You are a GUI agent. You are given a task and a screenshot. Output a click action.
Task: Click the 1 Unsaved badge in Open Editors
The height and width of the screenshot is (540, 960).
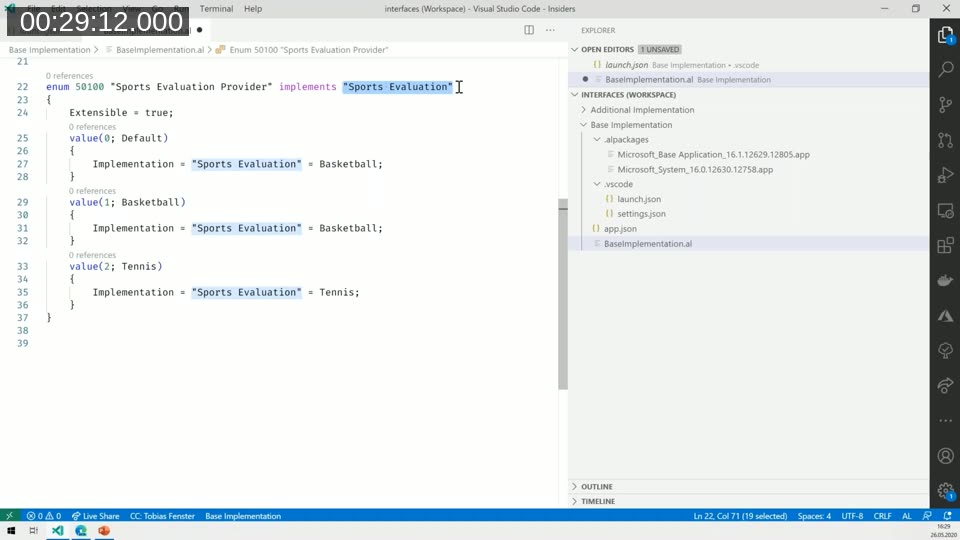click(x=659, y=50)
